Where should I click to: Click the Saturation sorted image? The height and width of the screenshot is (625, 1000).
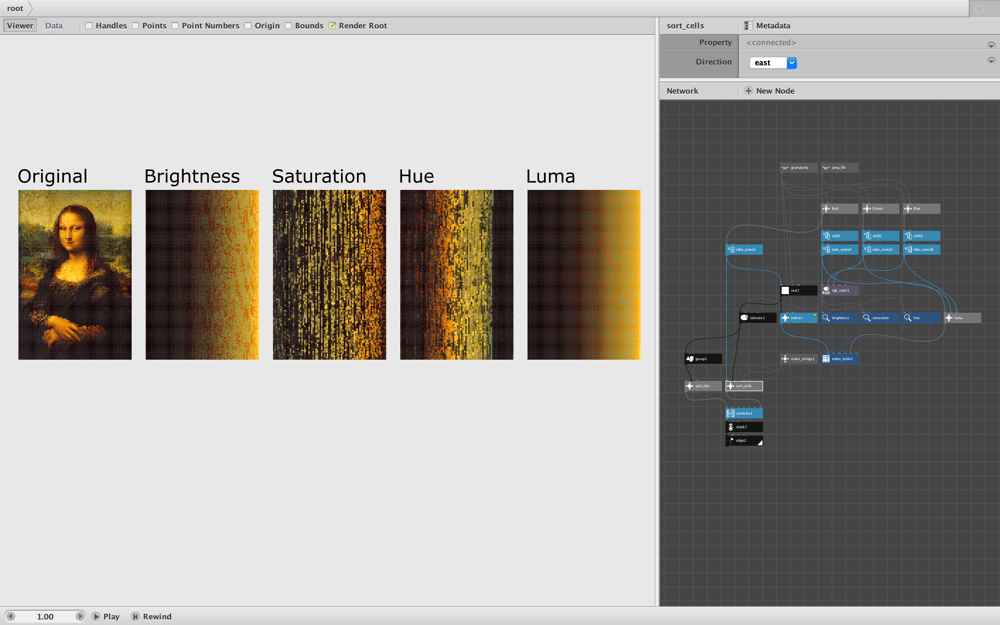point(329,275)
